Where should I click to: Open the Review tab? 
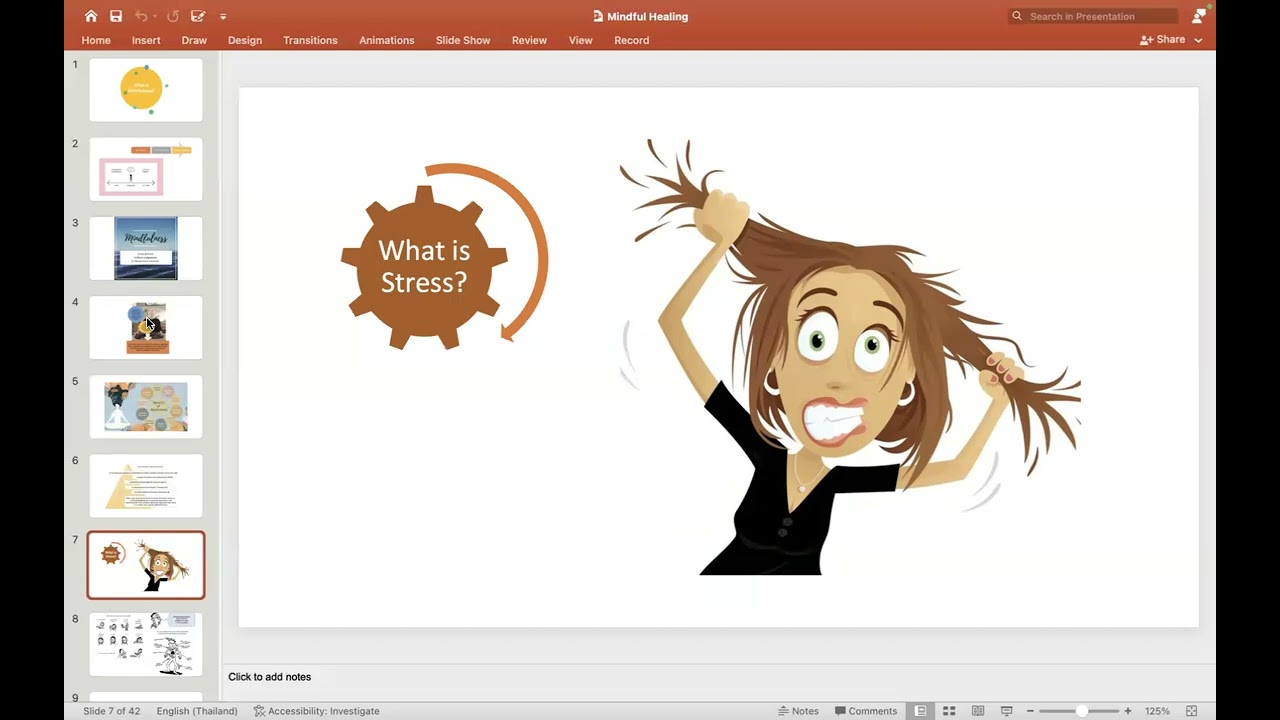pyautogui.click(x=529, y=40)
